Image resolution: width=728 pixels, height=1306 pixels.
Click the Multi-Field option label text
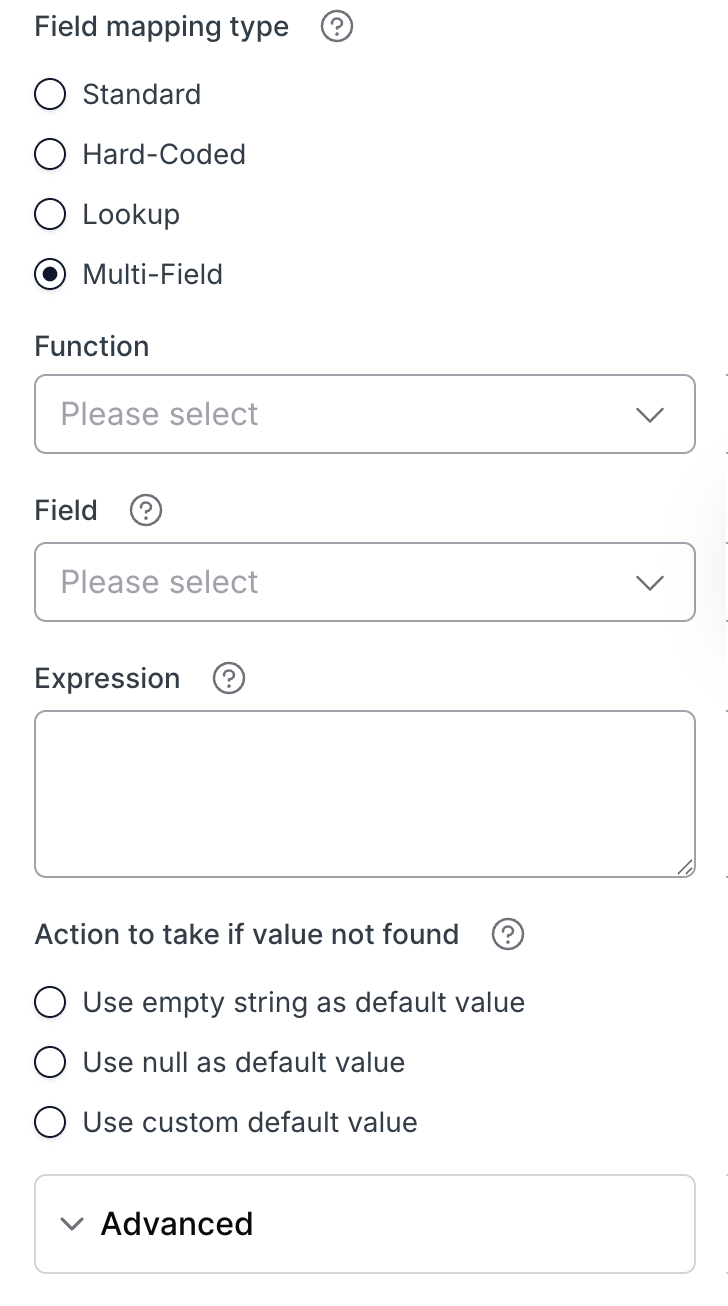pyautogui.click(x=153, y=274)
